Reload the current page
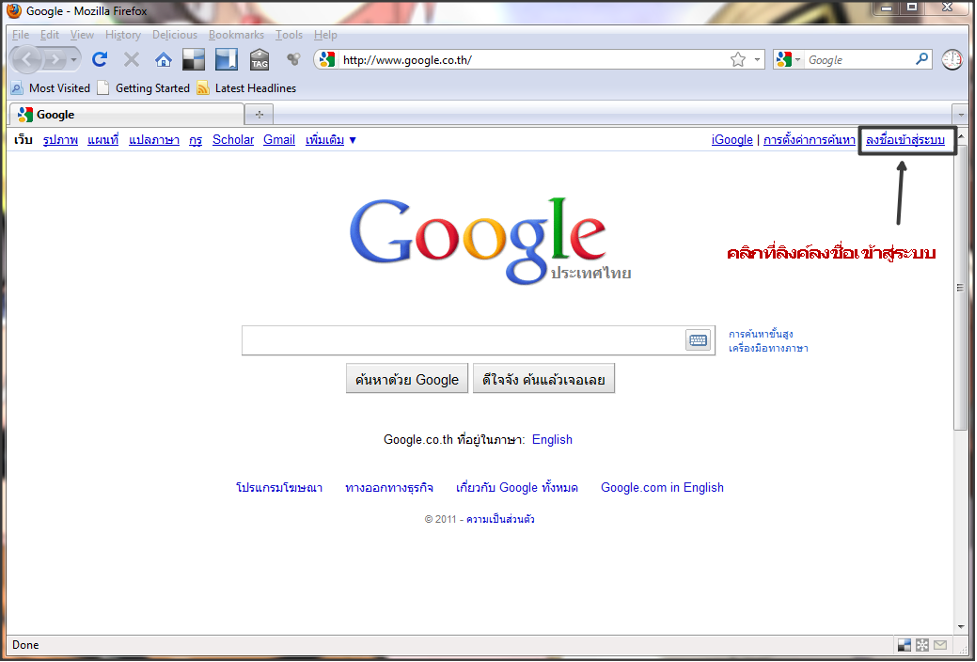 100,60
